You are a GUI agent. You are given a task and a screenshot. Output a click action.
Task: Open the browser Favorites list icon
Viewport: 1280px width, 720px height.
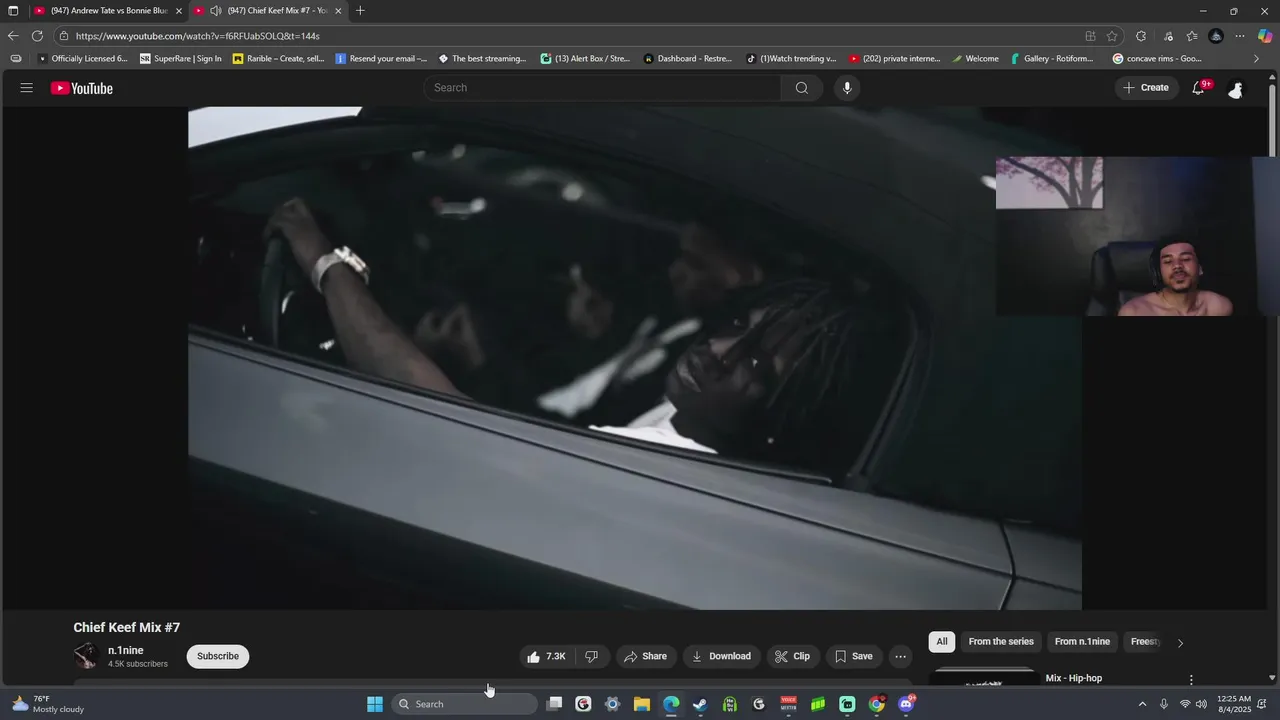1192,36
